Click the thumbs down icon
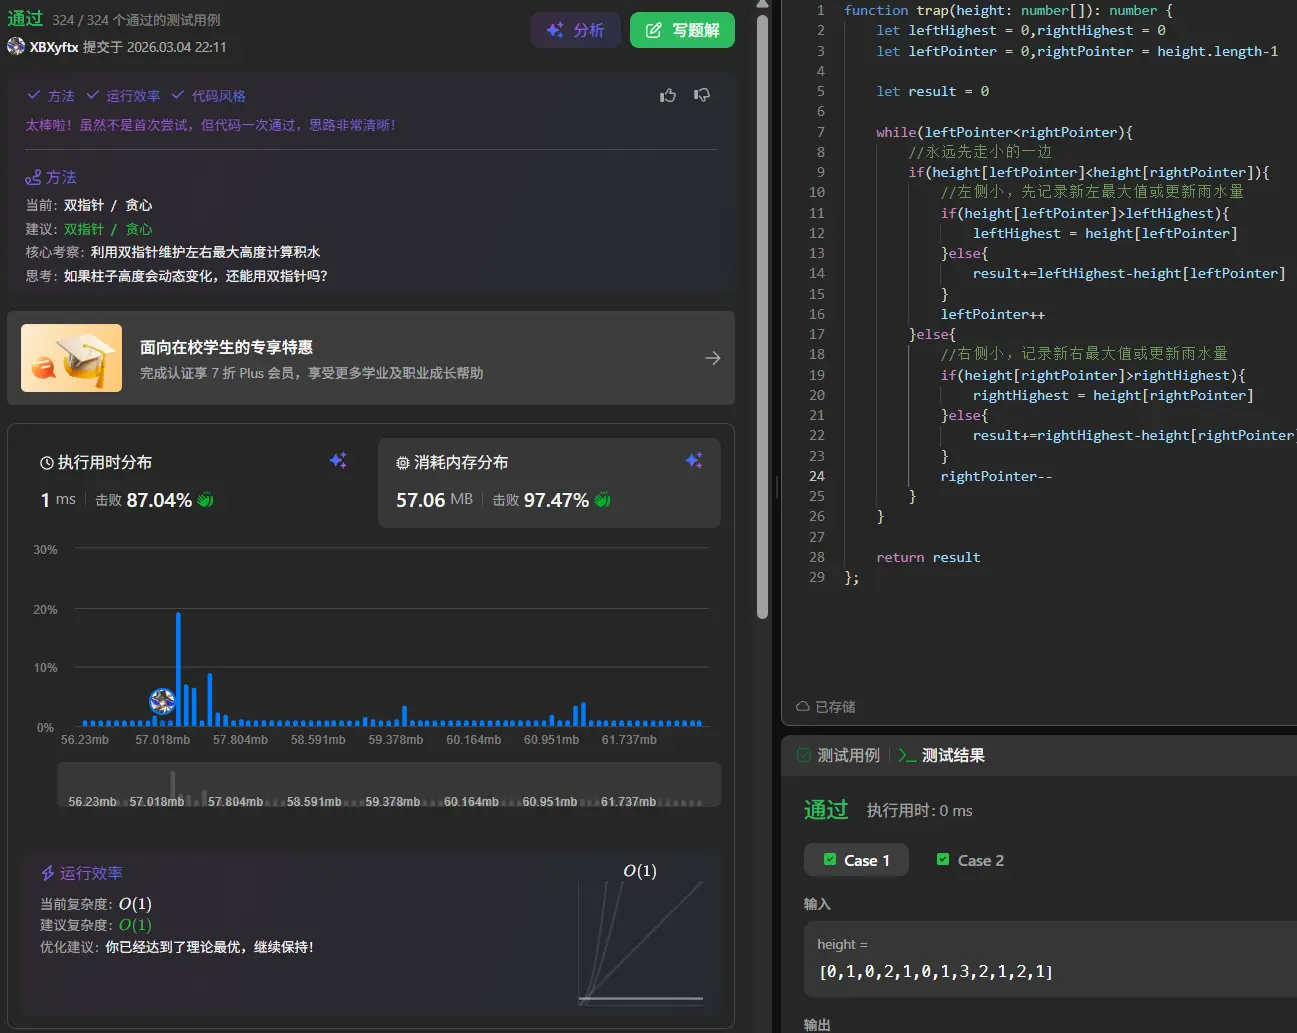This screenshot has height=1033, width=1297. coord(702,95)
